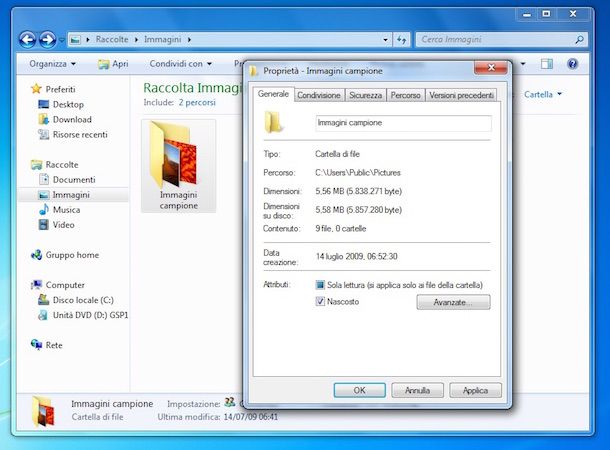Click Ultima modifica date in details pane
The image size is (610, 450).
pos(251,417)
